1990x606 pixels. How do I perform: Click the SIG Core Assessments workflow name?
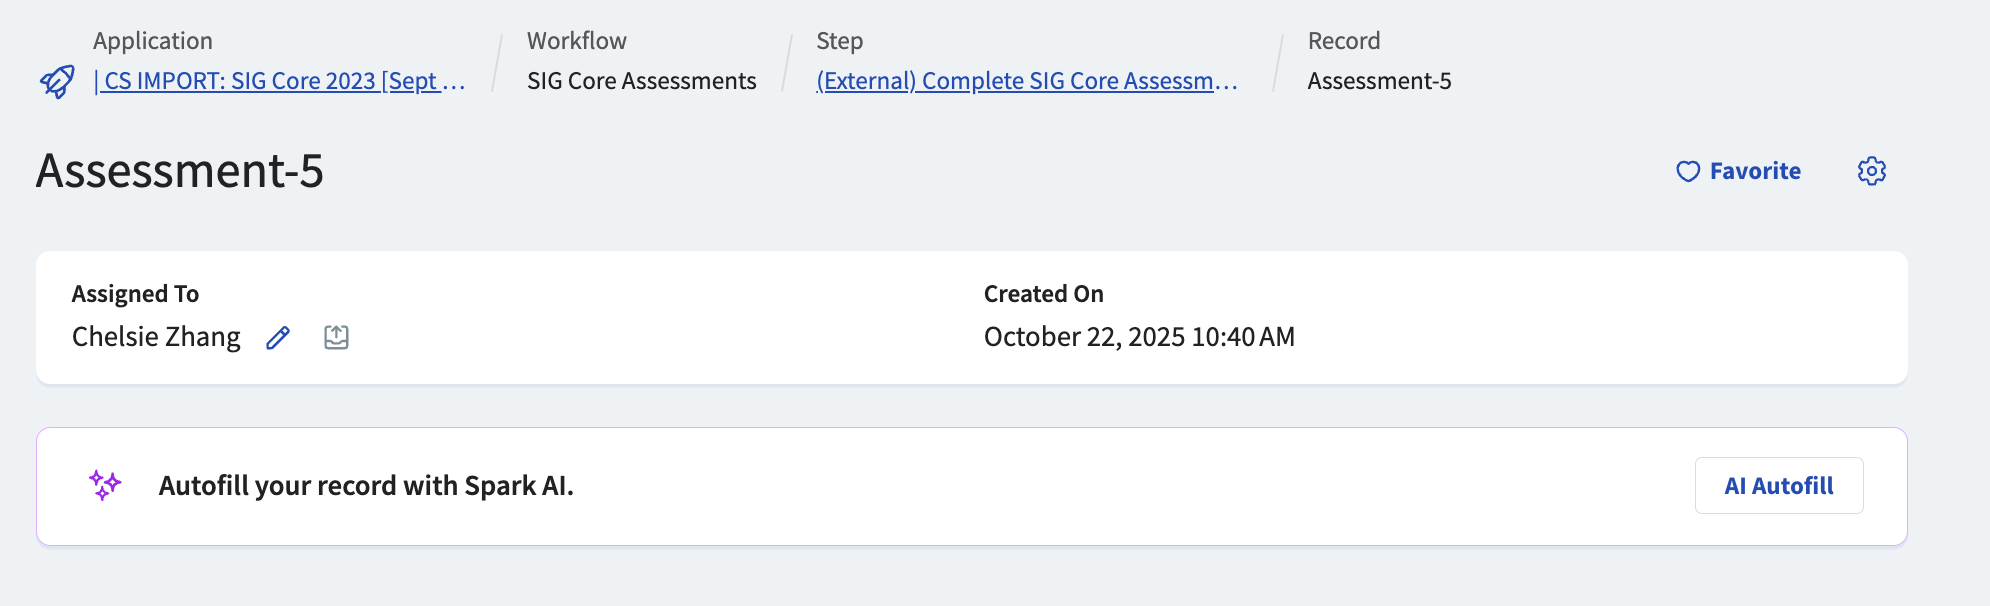pos(641,81)
